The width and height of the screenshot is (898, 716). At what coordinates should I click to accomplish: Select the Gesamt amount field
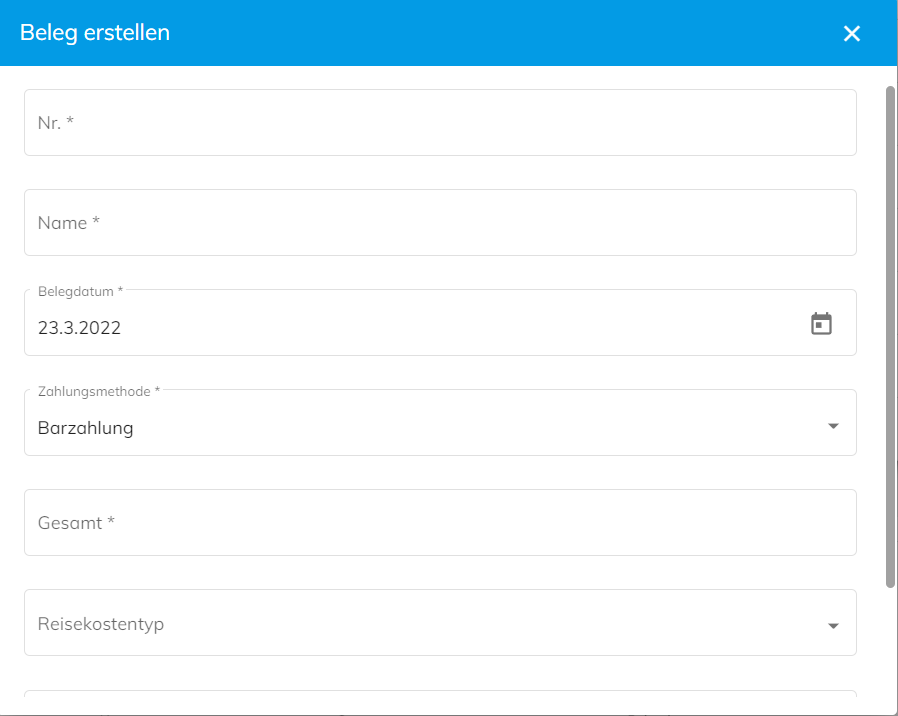[440, 522]
